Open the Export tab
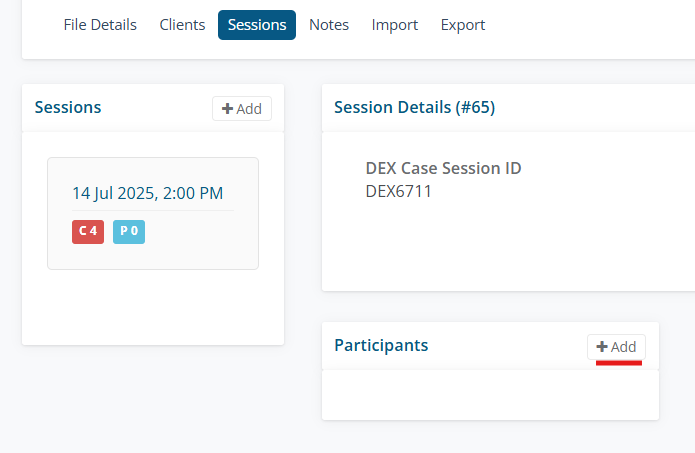This screenshot has height=453, width=695. point(463,25)
